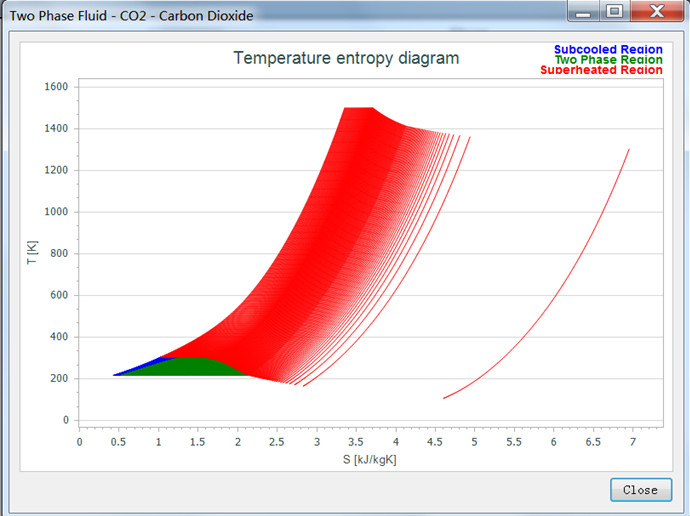Select the Superheated Region legend entry
The image size is (690, 516).
[x=601, y=70]
